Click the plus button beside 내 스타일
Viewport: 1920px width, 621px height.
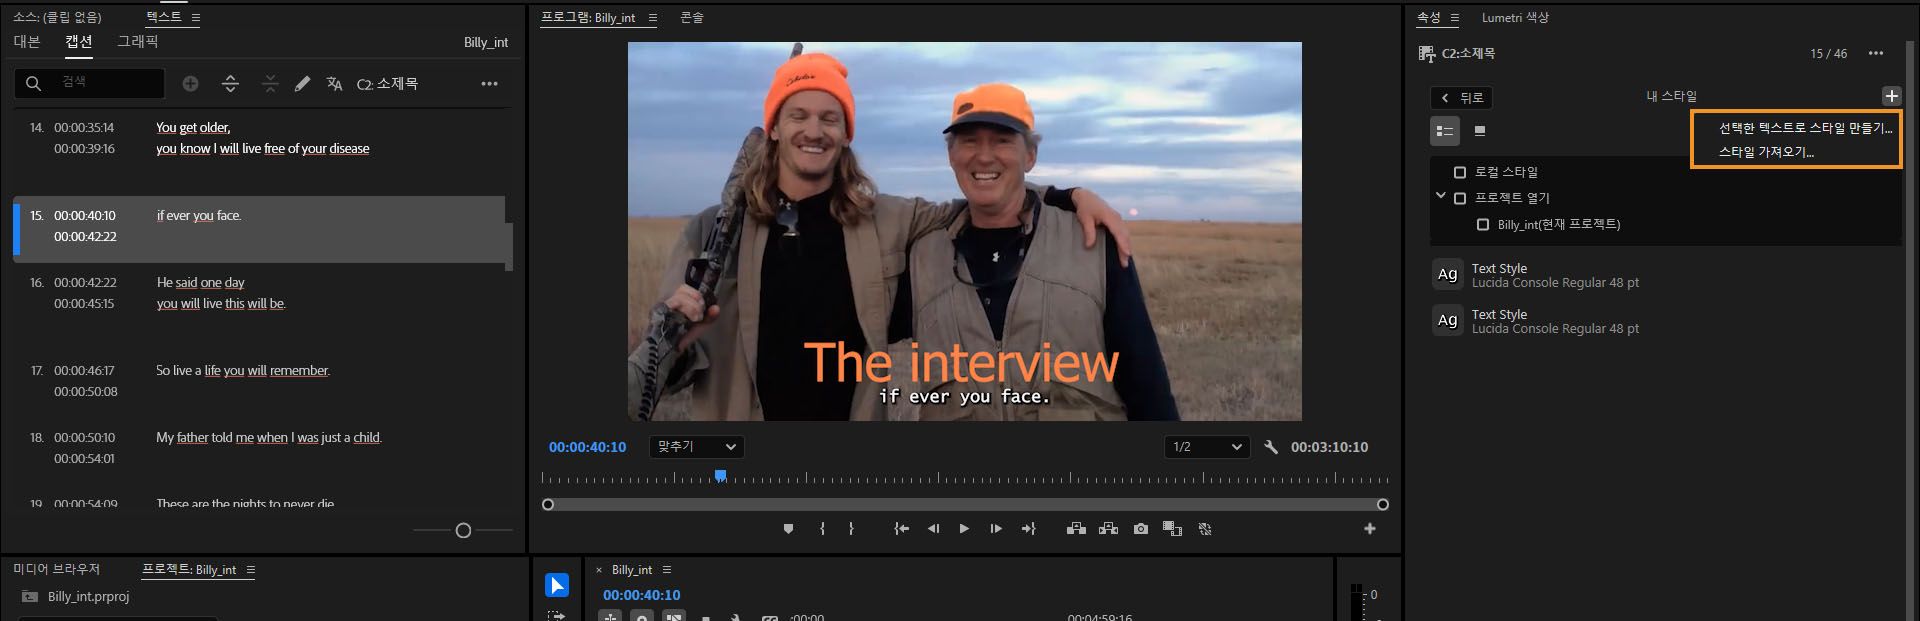point(1891,96)
